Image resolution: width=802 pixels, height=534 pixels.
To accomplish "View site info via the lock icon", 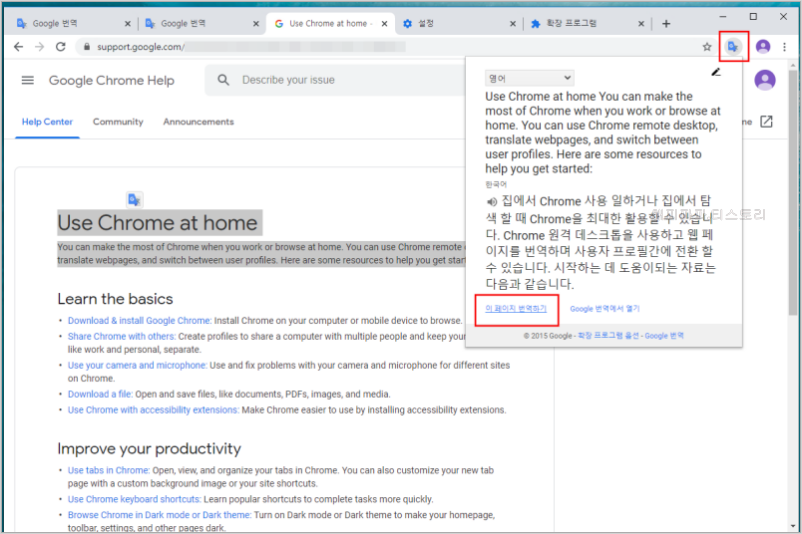I will tap(87, 47).
